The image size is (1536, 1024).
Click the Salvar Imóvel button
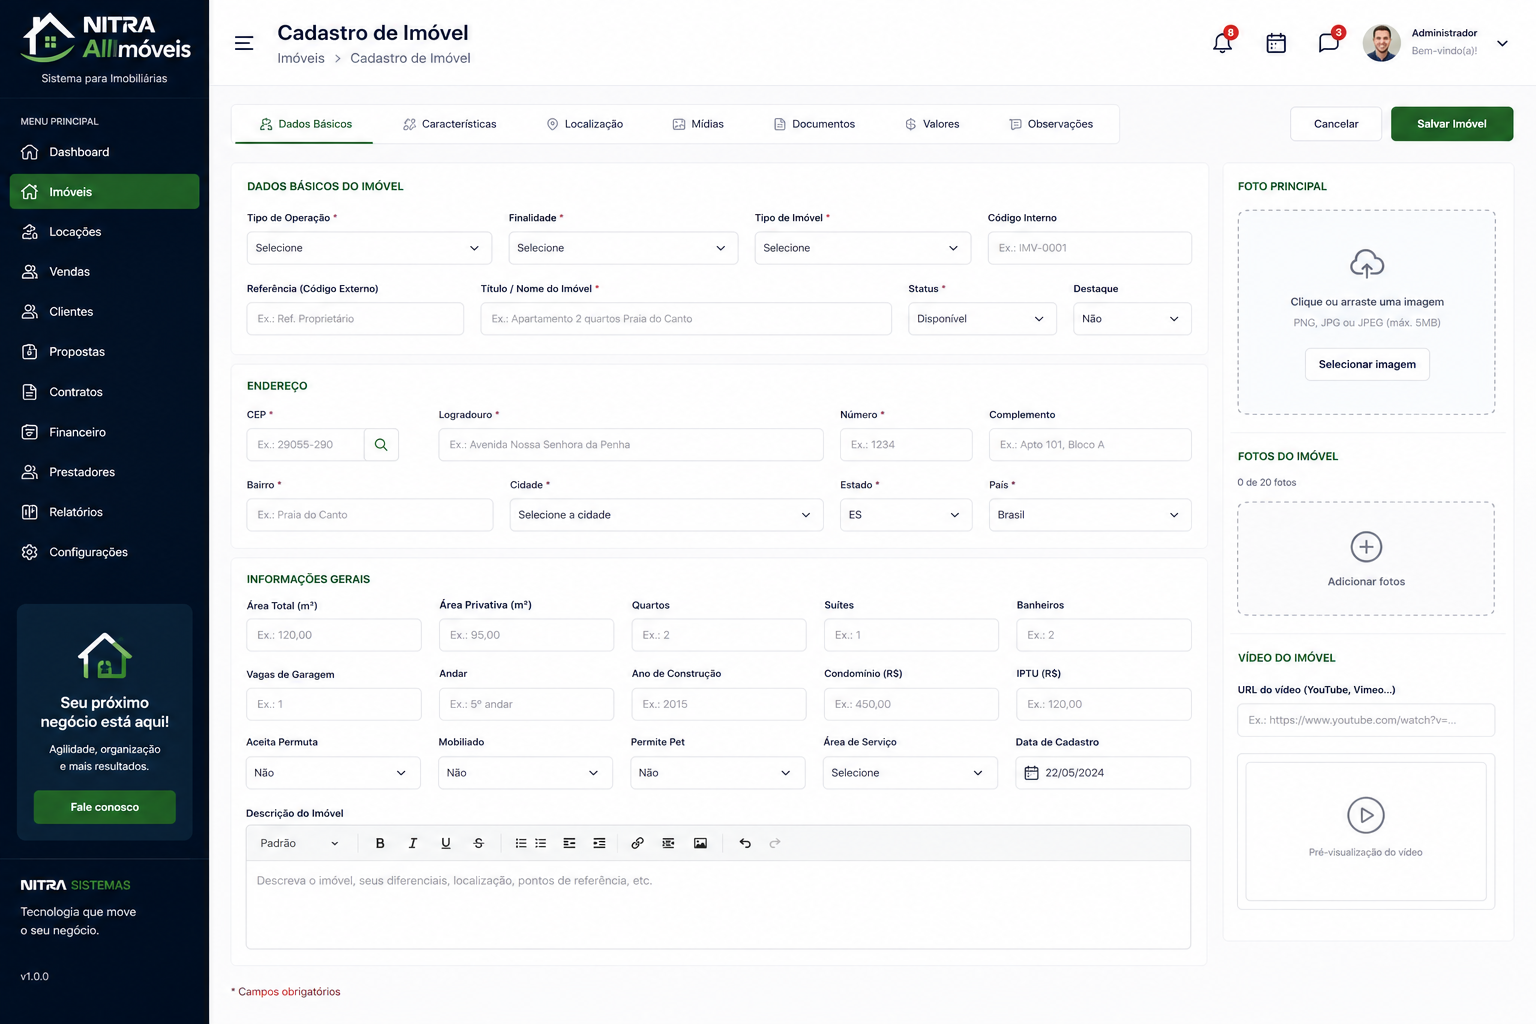pos(1451,124)
